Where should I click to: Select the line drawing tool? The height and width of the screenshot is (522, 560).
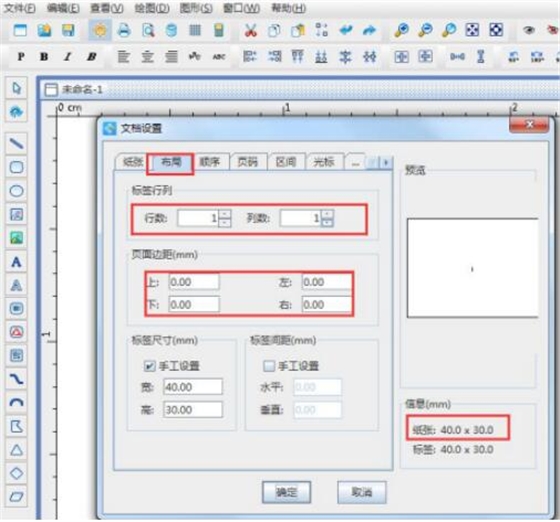pyautogui.click(x=16, y=144)
